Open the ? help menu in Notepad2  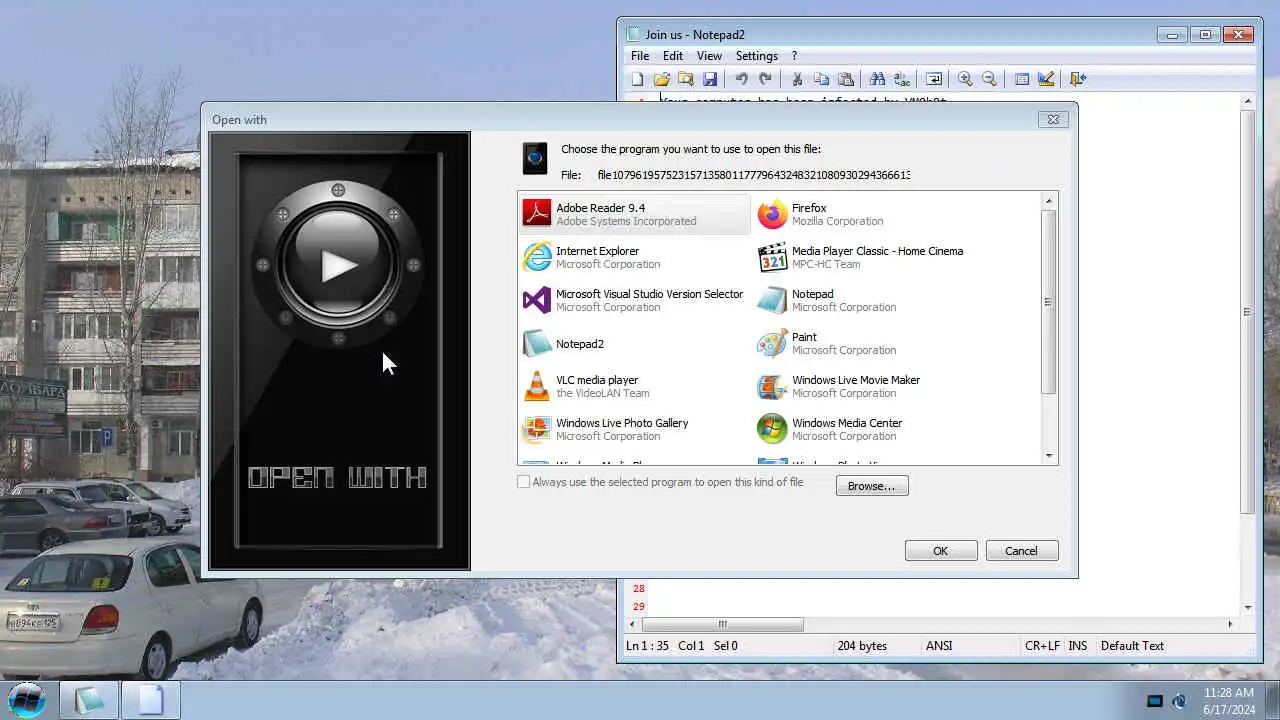click(x=795, y=56)
